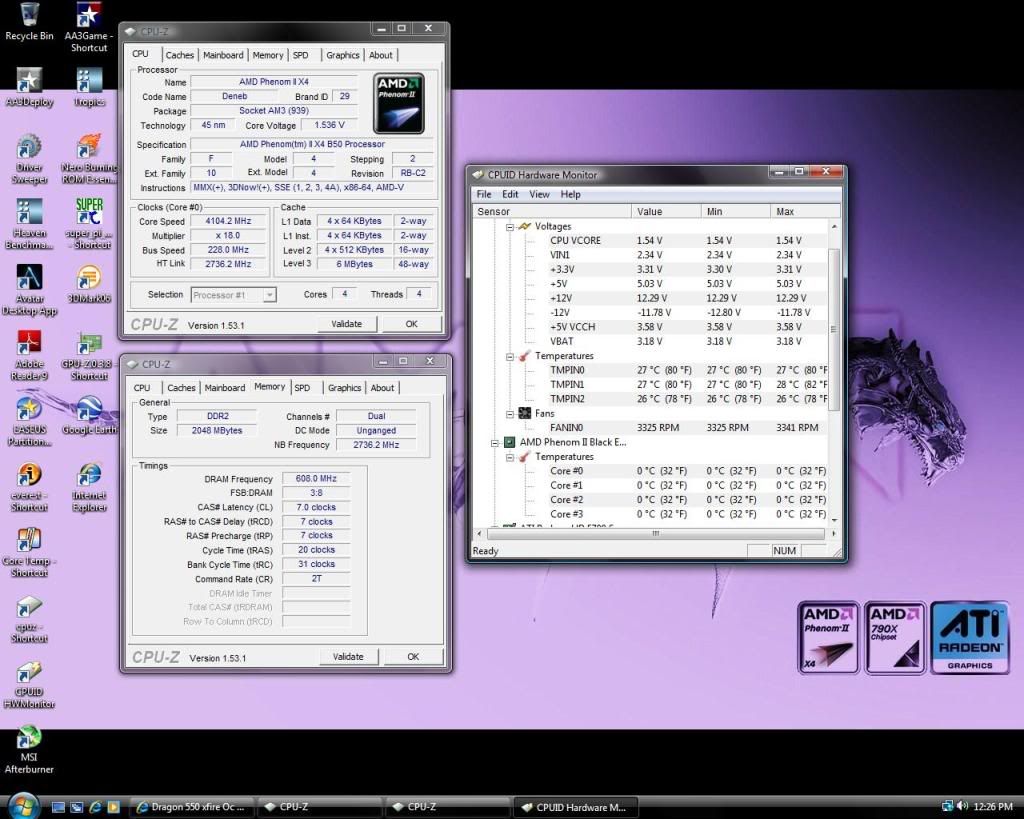Click Validate in the CPU tab window
The image size is (1024, 819).
(x=347, y=324)
